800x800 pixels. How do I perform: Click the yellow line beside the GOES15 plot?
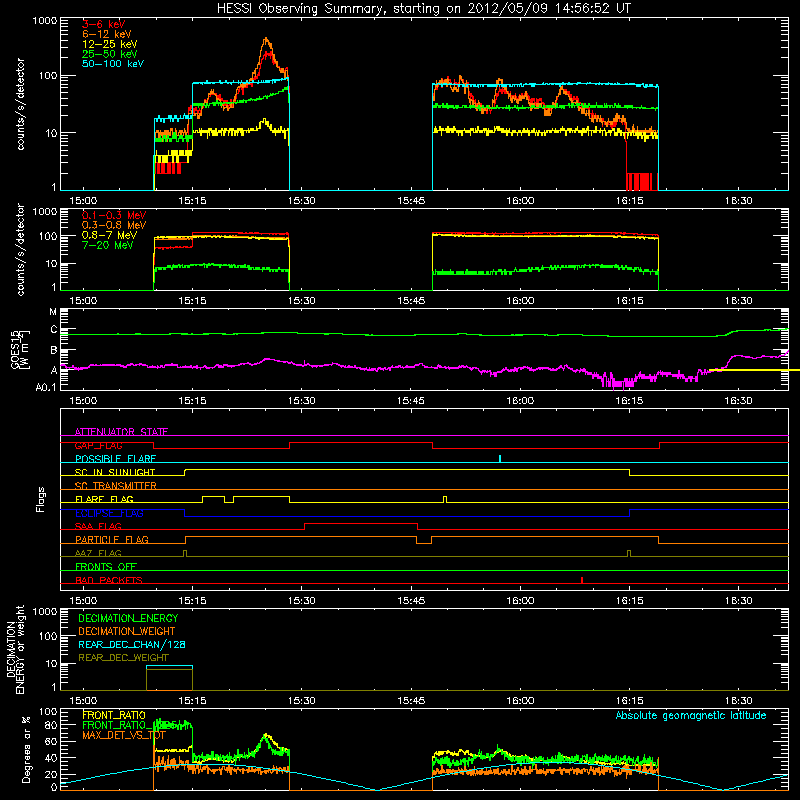(755, 370)
